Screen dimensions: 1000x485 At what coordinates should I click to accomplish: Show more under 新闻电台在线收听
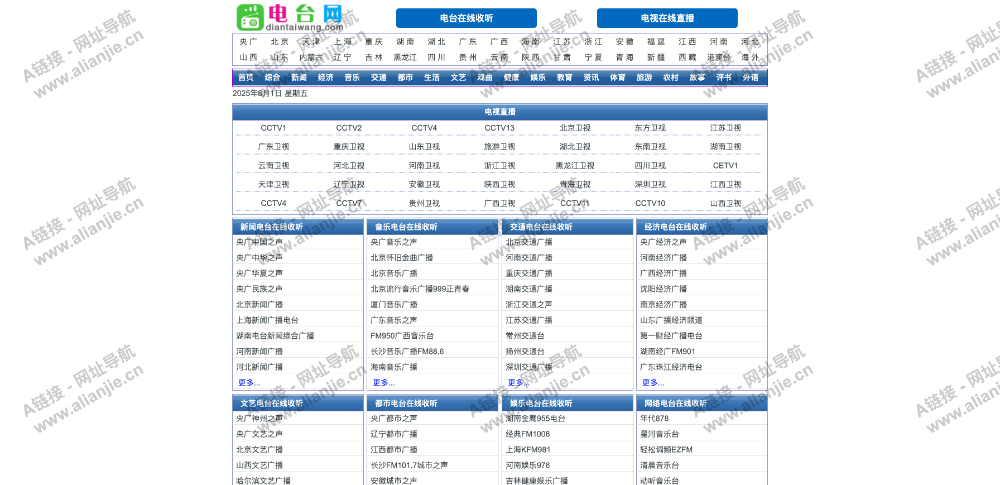coord(249,383)
